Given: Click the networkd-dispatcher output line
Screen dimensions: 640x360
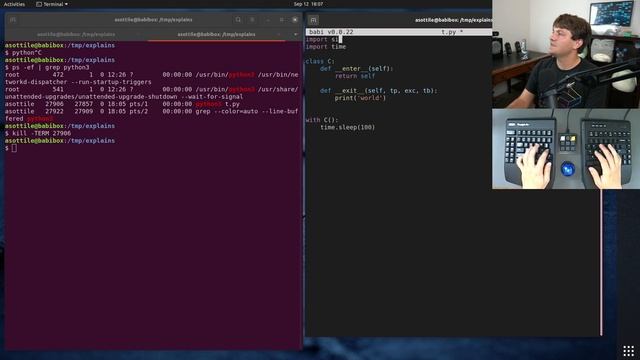Looking at the screenshot, I should click(x=78, y=82).
